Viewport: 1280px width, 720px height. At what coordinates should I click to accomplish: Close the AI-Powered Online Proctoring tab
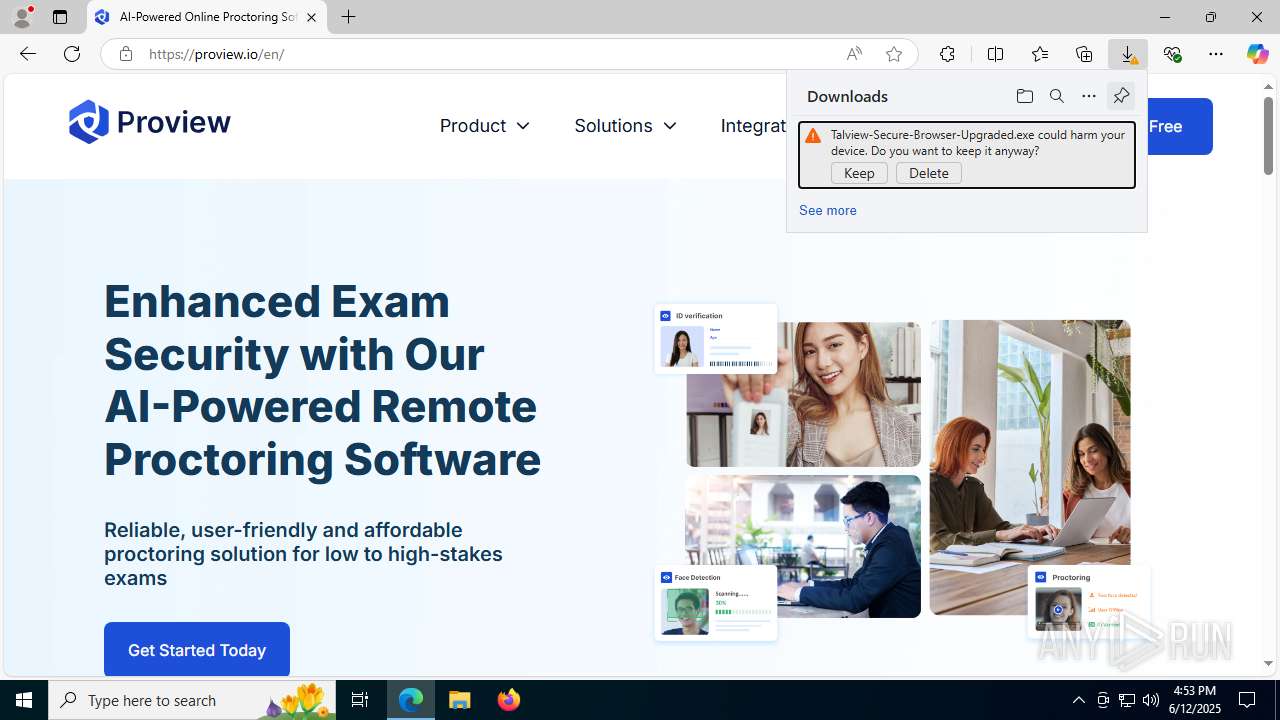(x=311, y=17)
